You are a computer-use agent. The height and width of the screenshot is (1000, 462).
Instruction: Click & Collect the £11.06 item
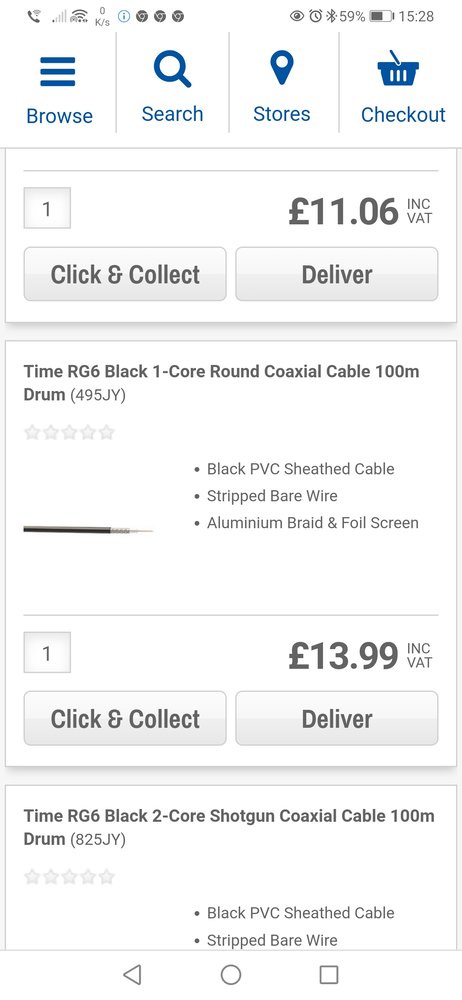point(125,274)
